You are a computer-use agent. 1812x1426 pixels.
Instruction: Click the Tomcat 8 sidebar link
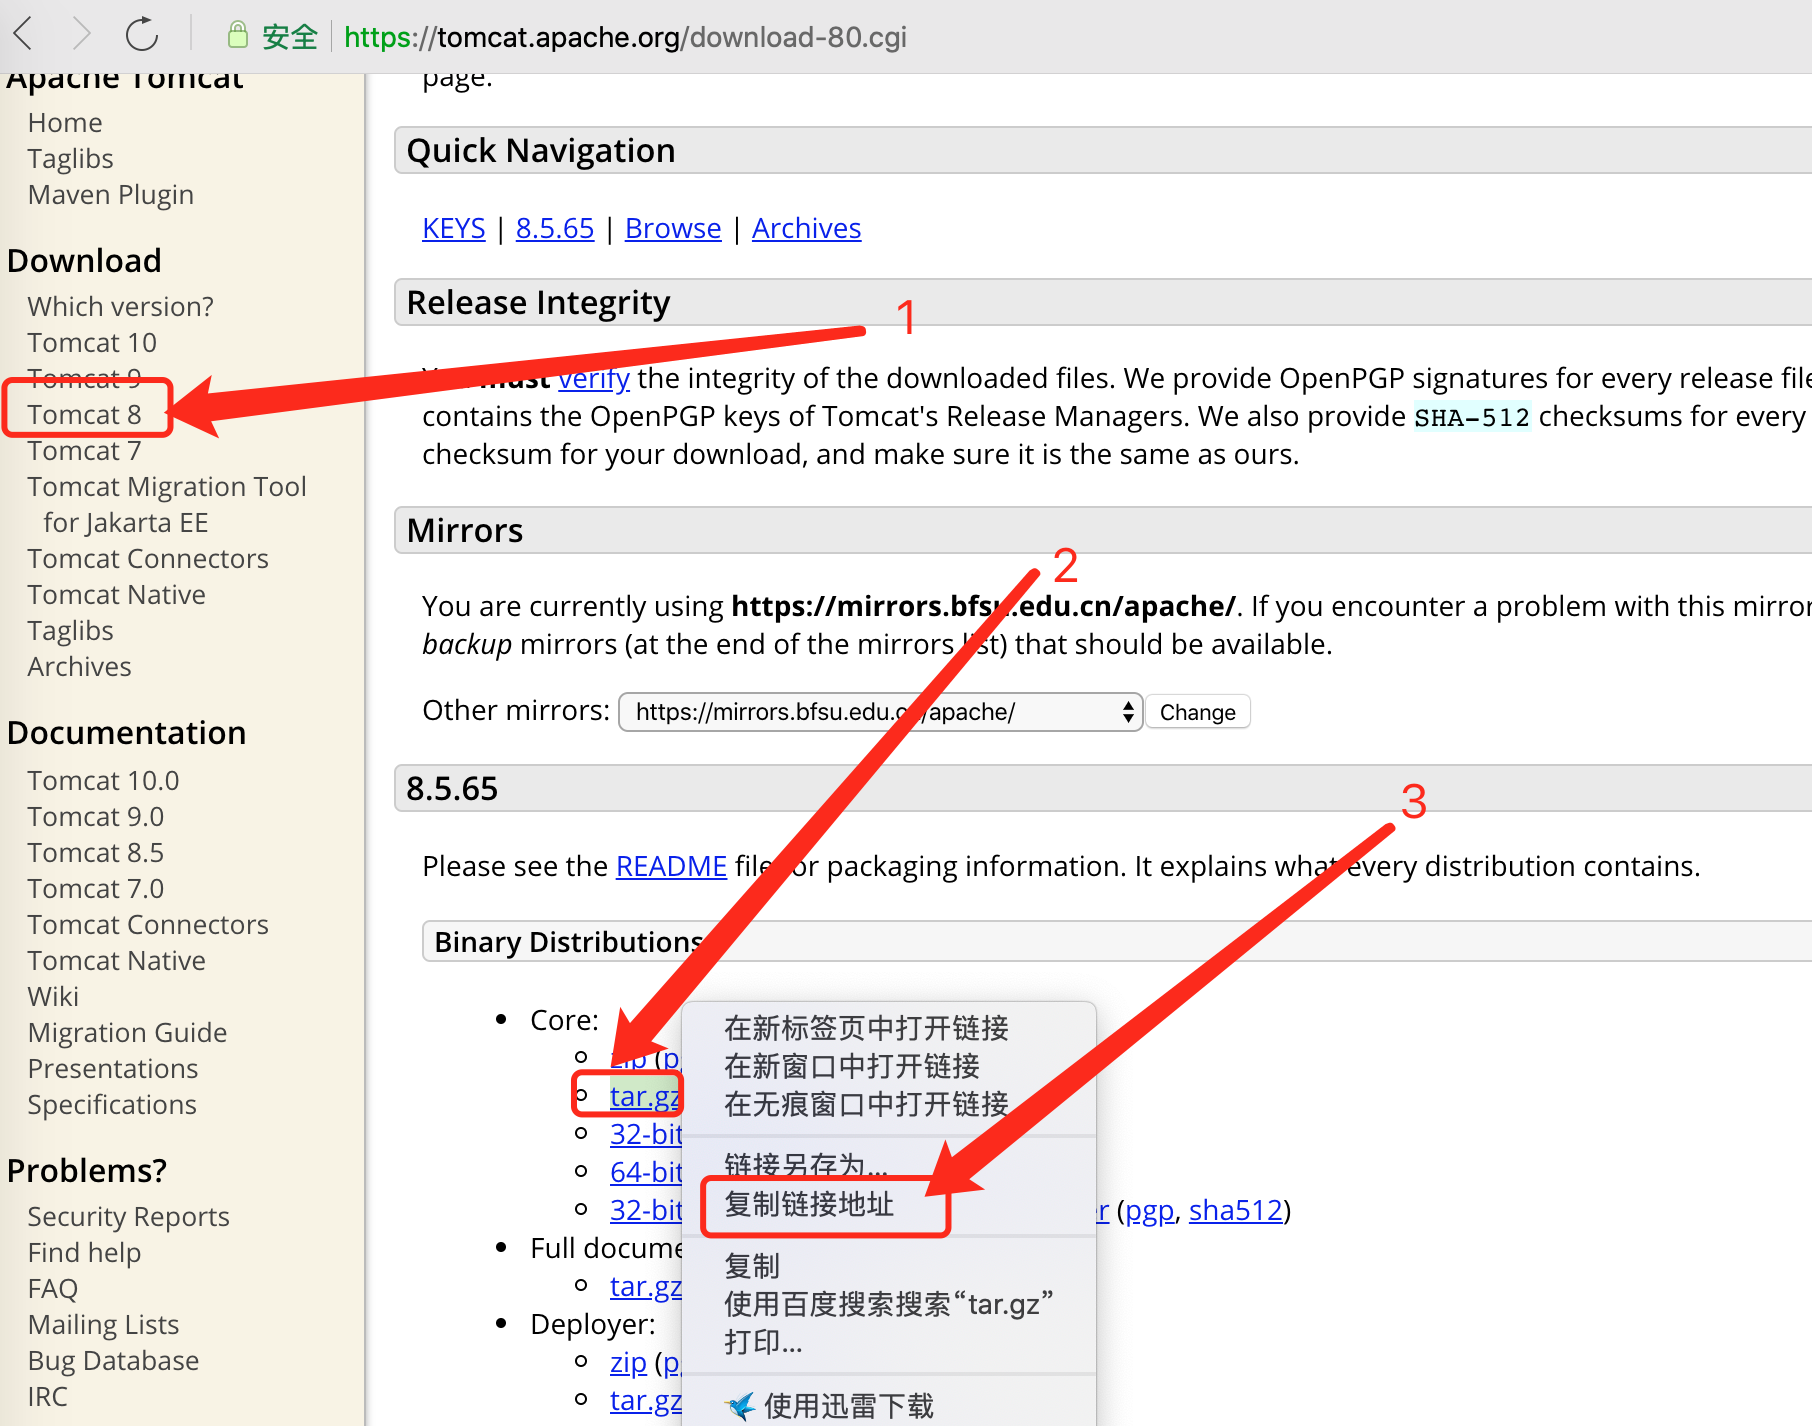85,414
